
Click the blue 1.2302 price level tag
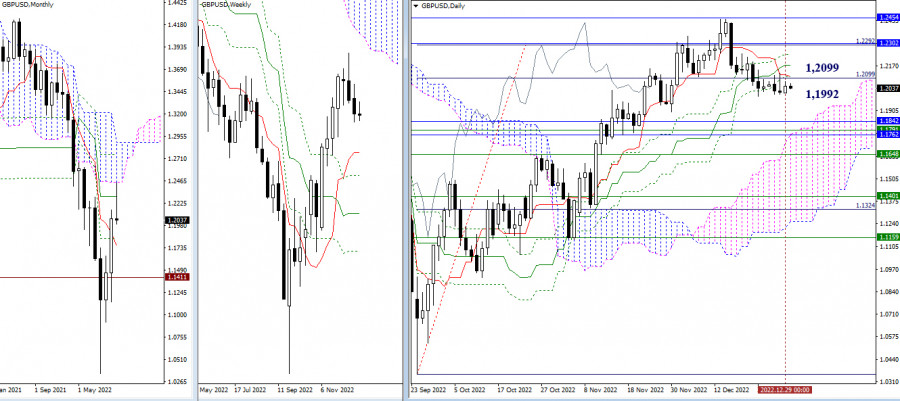(x=887, y=43)
